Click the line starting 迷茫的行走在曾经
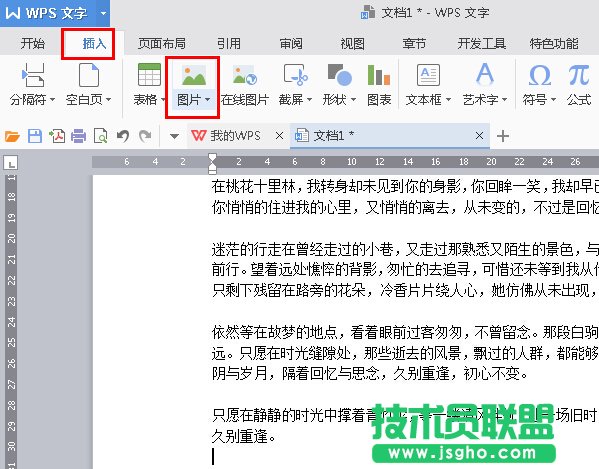This screenshot has height=469, width=599. (405, 249)
